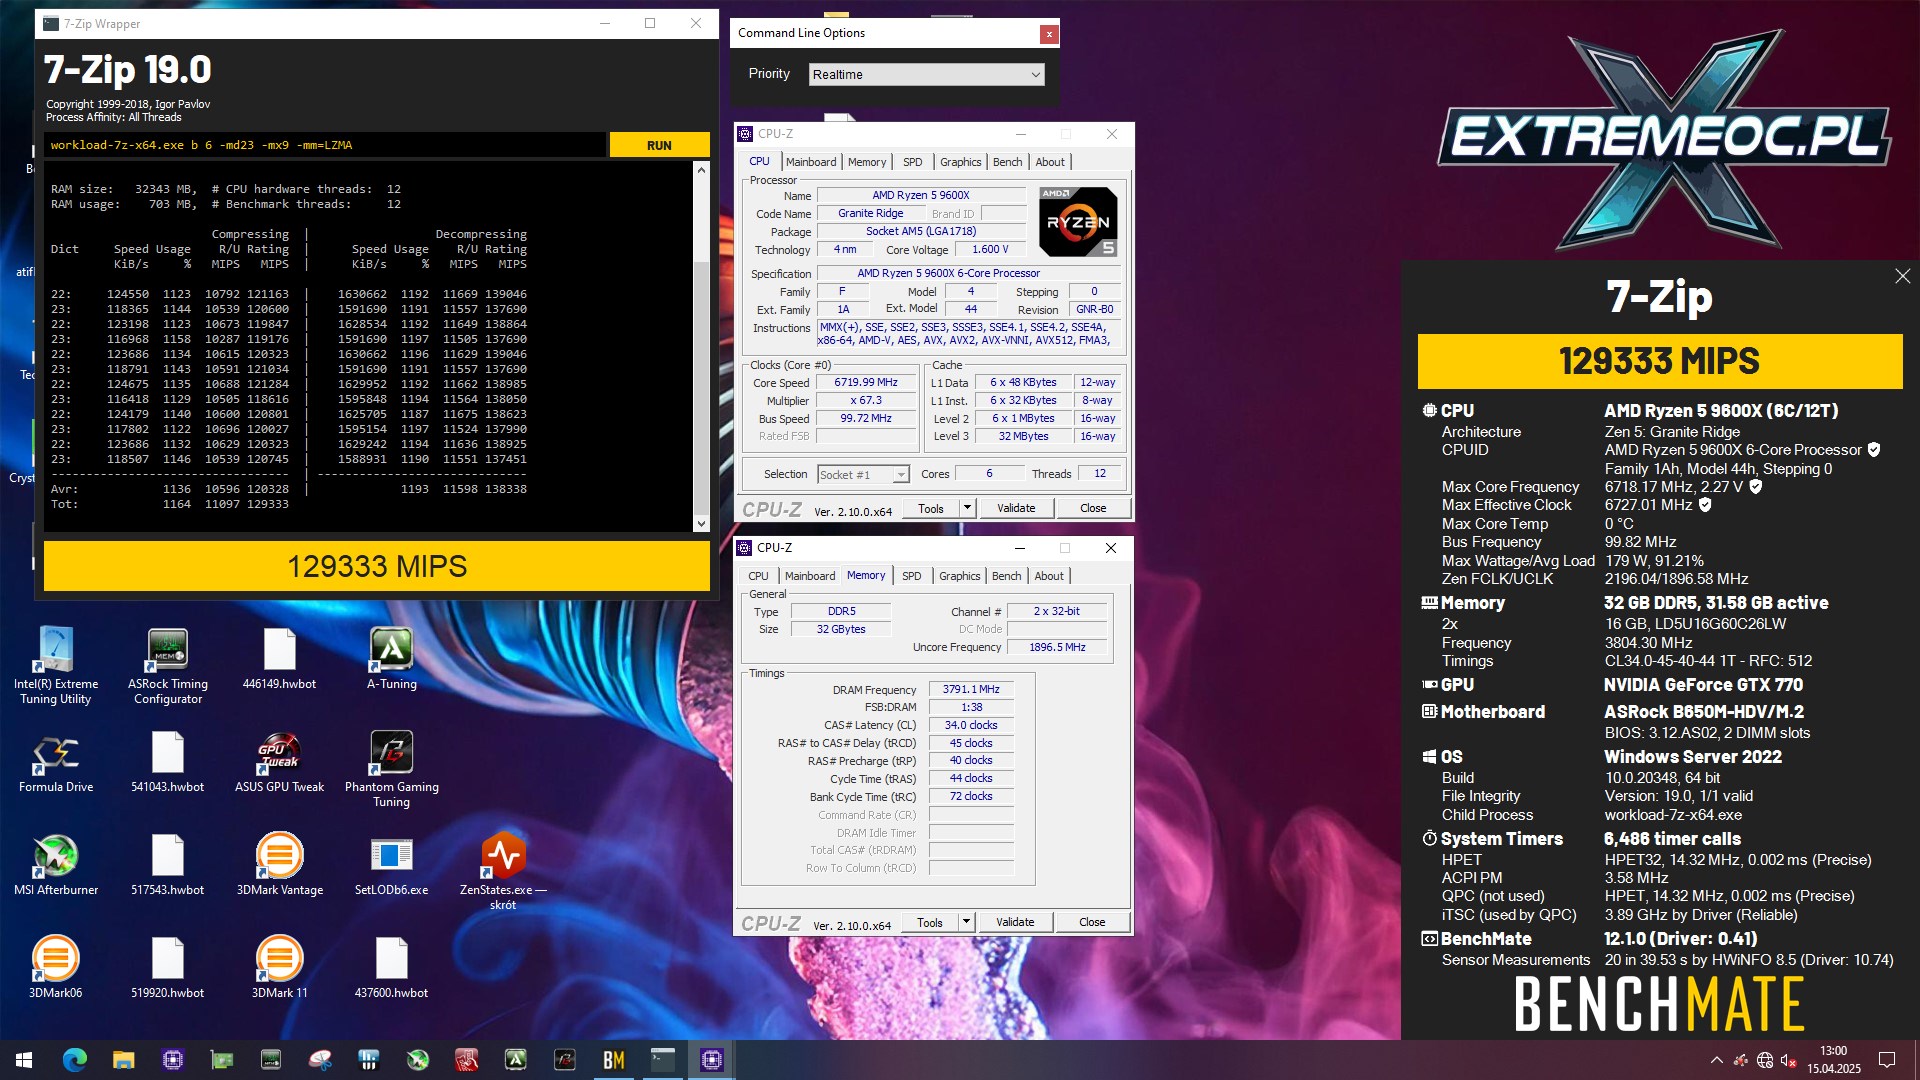This screenshot has height=1080, width=1920.
Task: Click the 7-Zip output scrollbar up arrow
Action: point(701,170)
